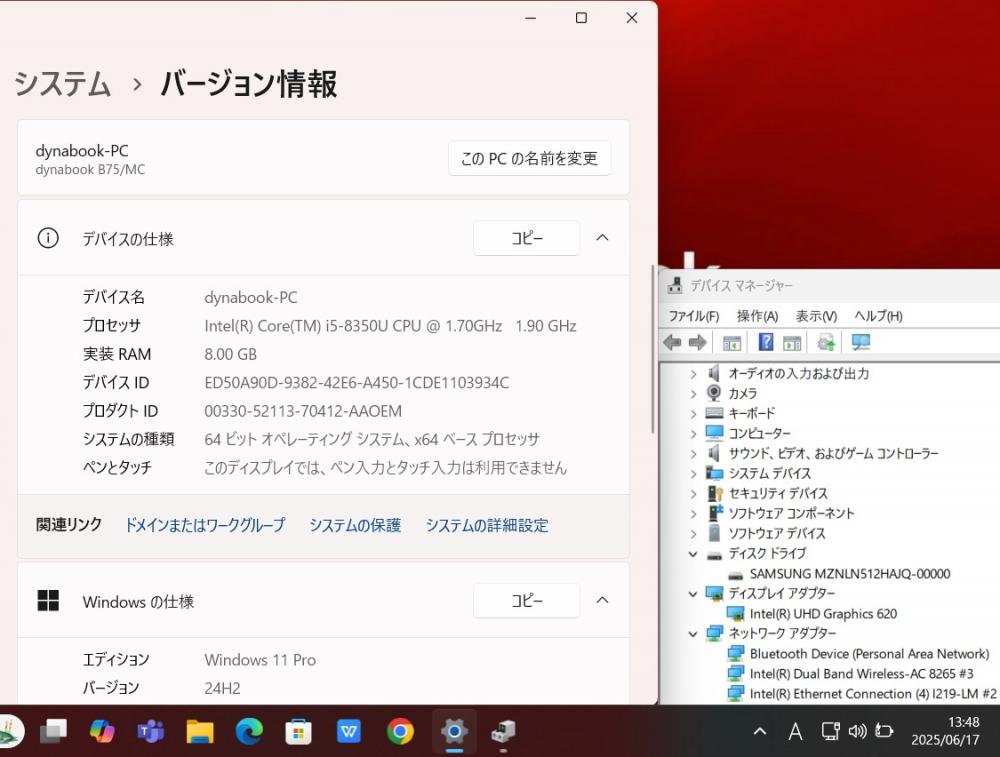Open the network status tray icon

[830, 731]
